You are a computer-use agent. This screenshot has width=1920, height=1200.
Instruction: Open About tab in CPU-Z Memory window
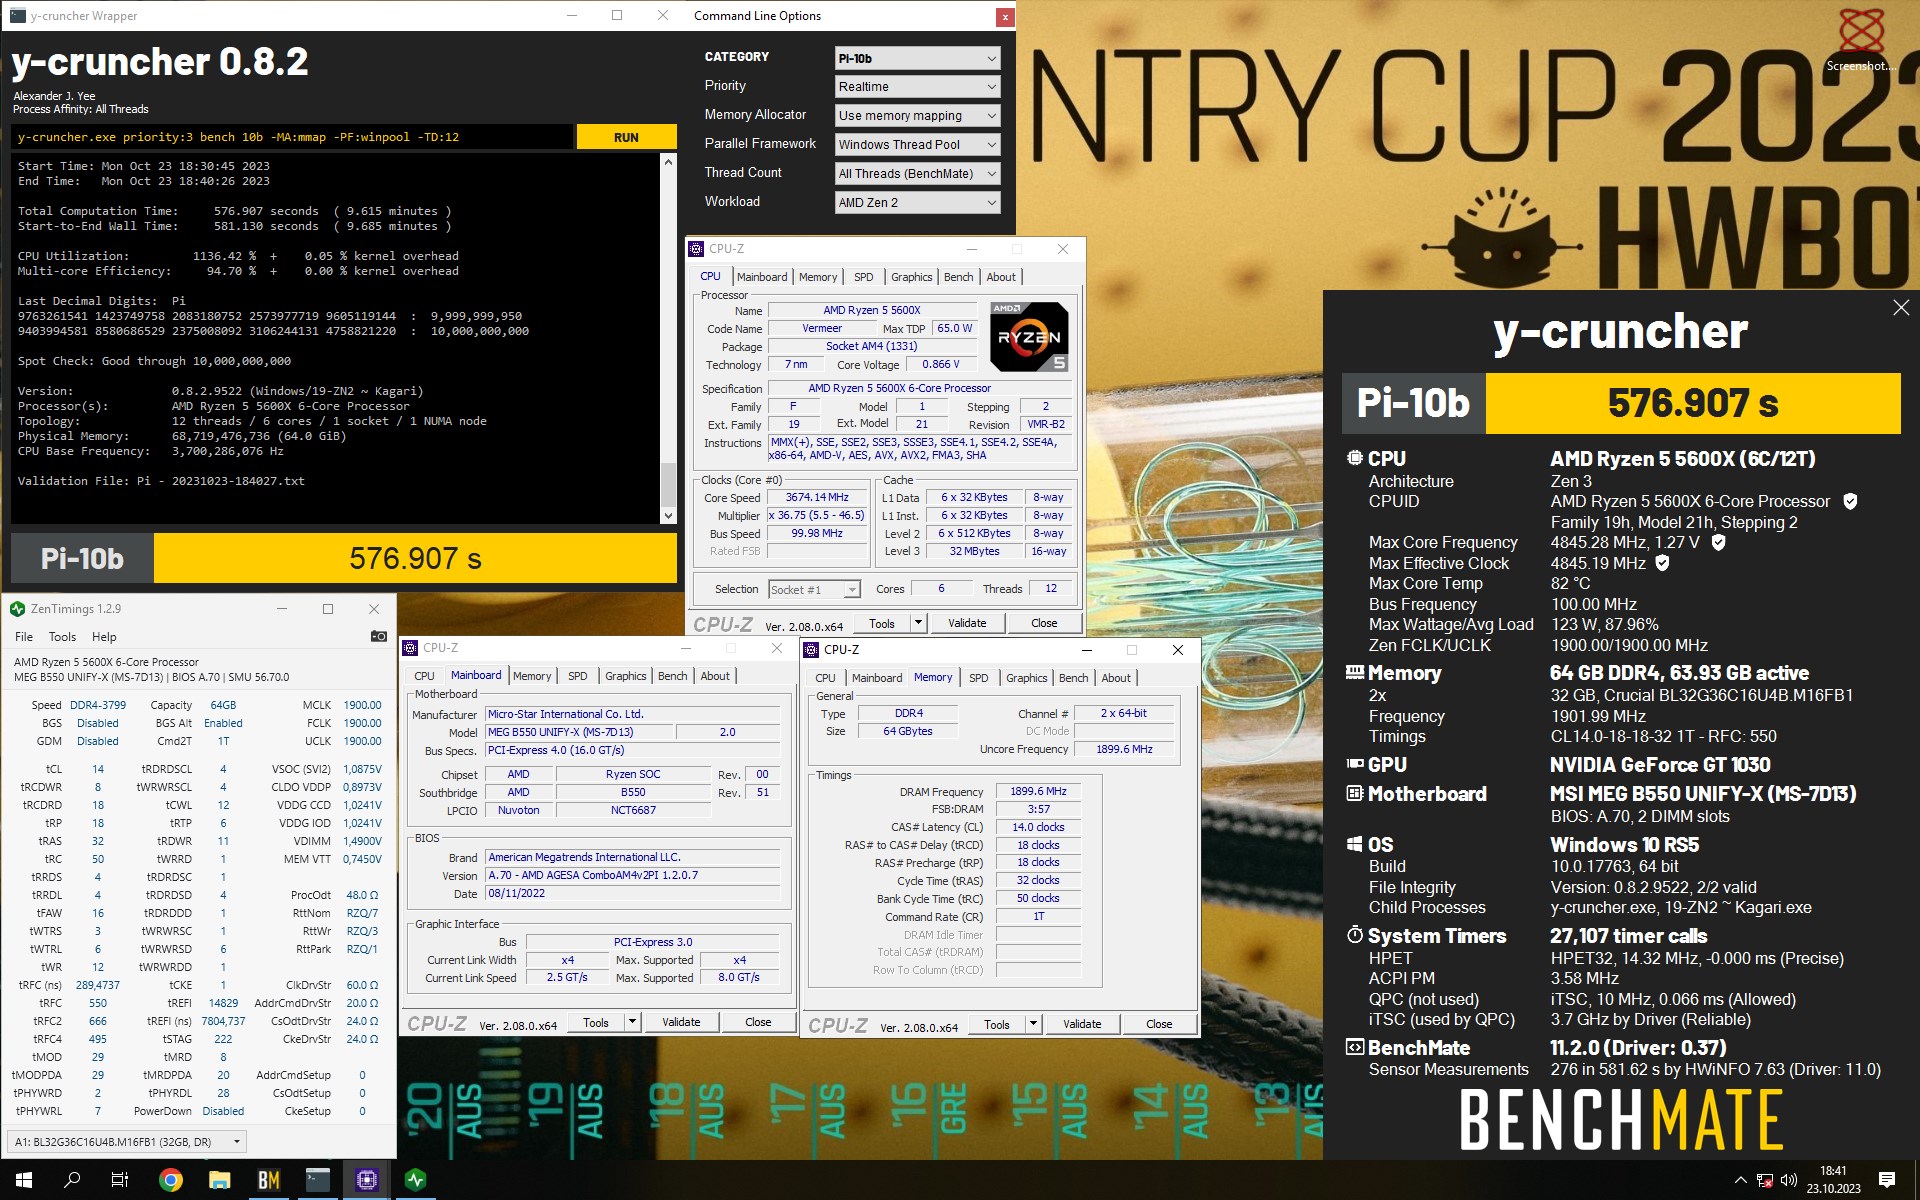(1116, 678)
